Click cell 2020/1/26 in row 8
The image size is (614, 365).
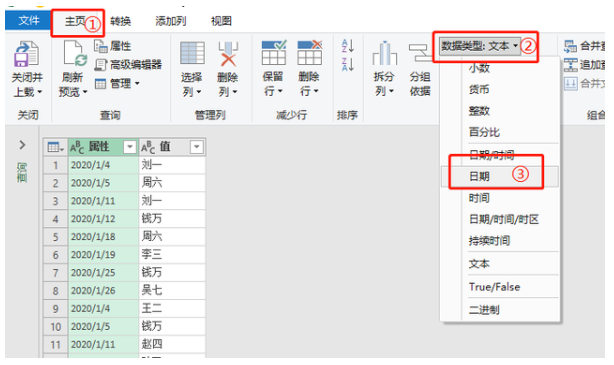point(103,291)
